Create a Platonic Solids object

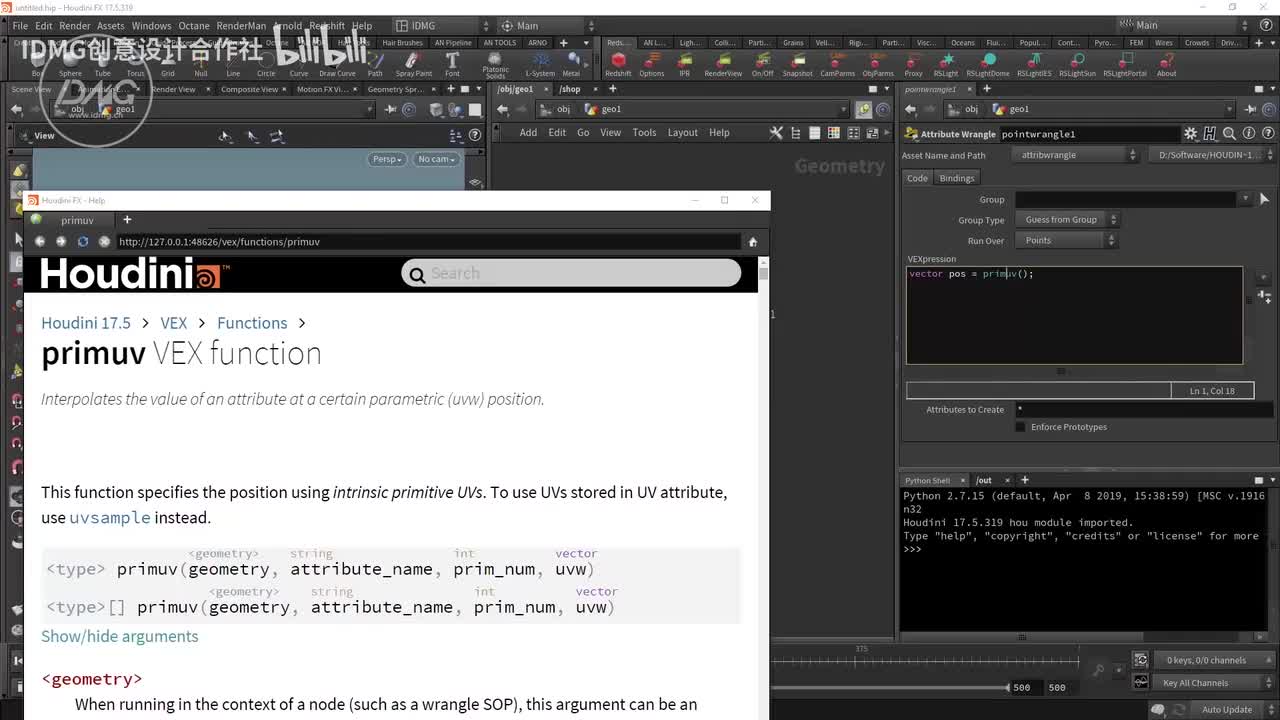point(495,66)
